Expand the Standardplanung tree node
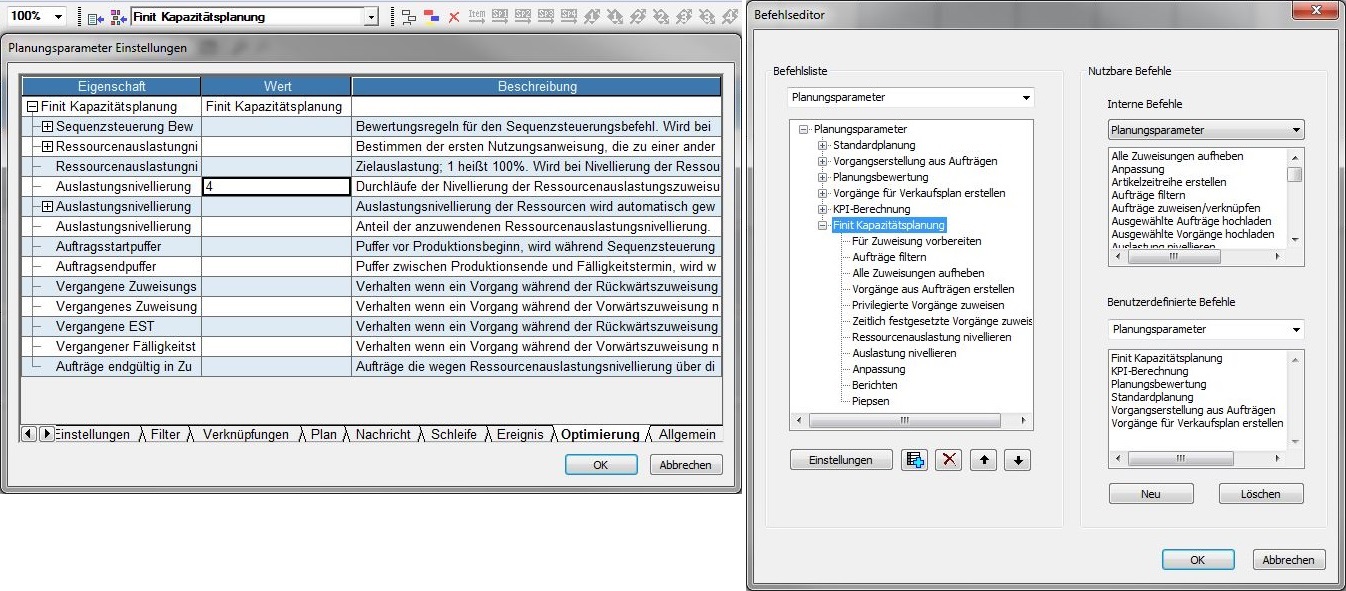 point(823,145)
